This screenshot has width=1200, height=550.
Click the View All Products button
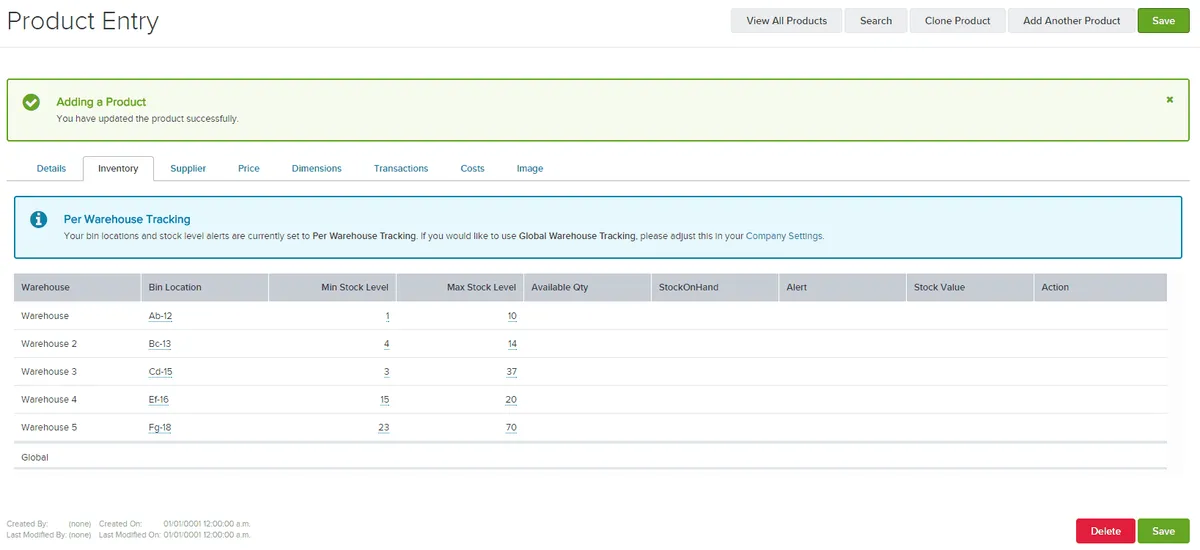(x=786, y=21)
